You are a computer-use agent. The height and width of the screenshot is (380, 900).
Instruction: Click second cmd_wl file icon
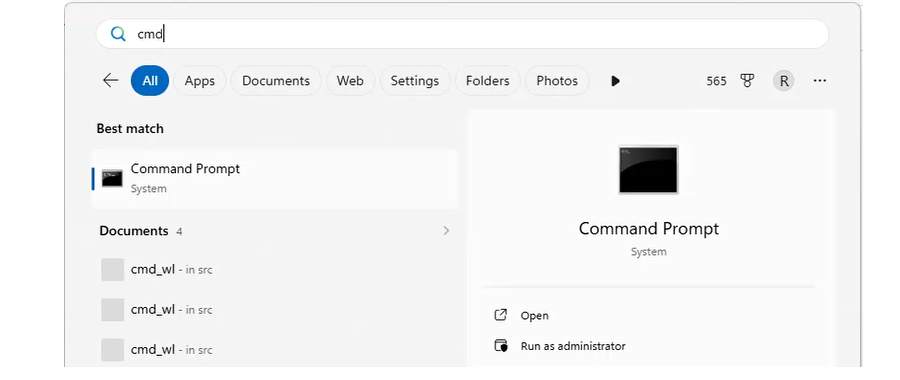point(112,309)
